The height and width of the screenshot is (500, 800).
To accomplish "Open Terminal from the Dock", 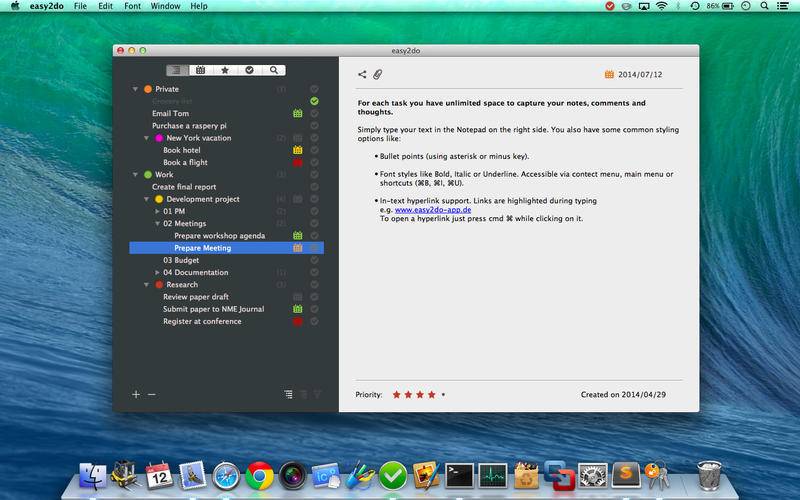I will 459,476.
